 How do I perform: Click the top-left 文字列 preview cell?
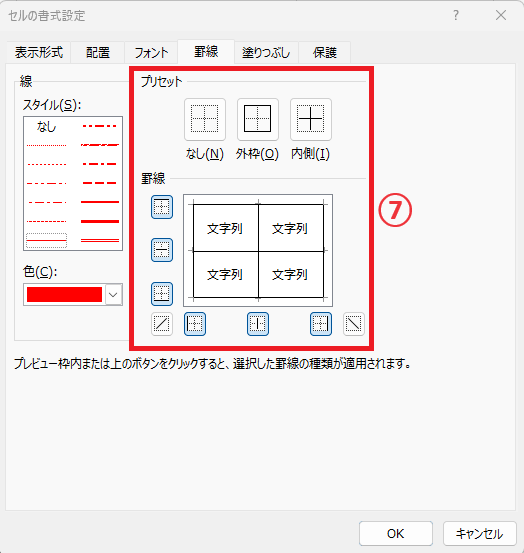226,228
